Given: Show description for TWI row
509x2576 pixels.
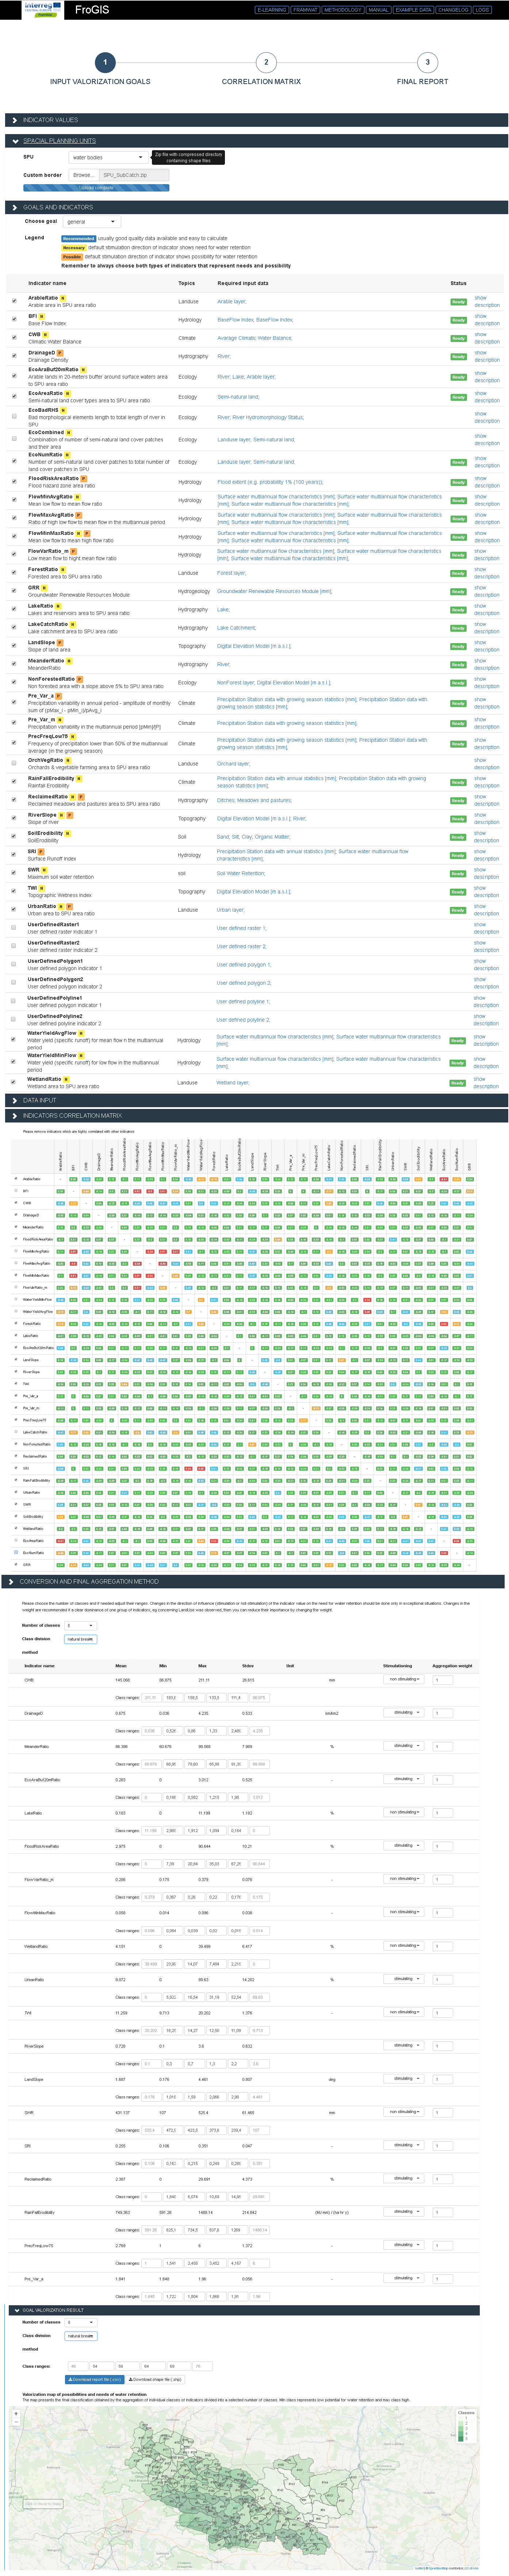Looking at the screenshot, I should pos(486,891).
